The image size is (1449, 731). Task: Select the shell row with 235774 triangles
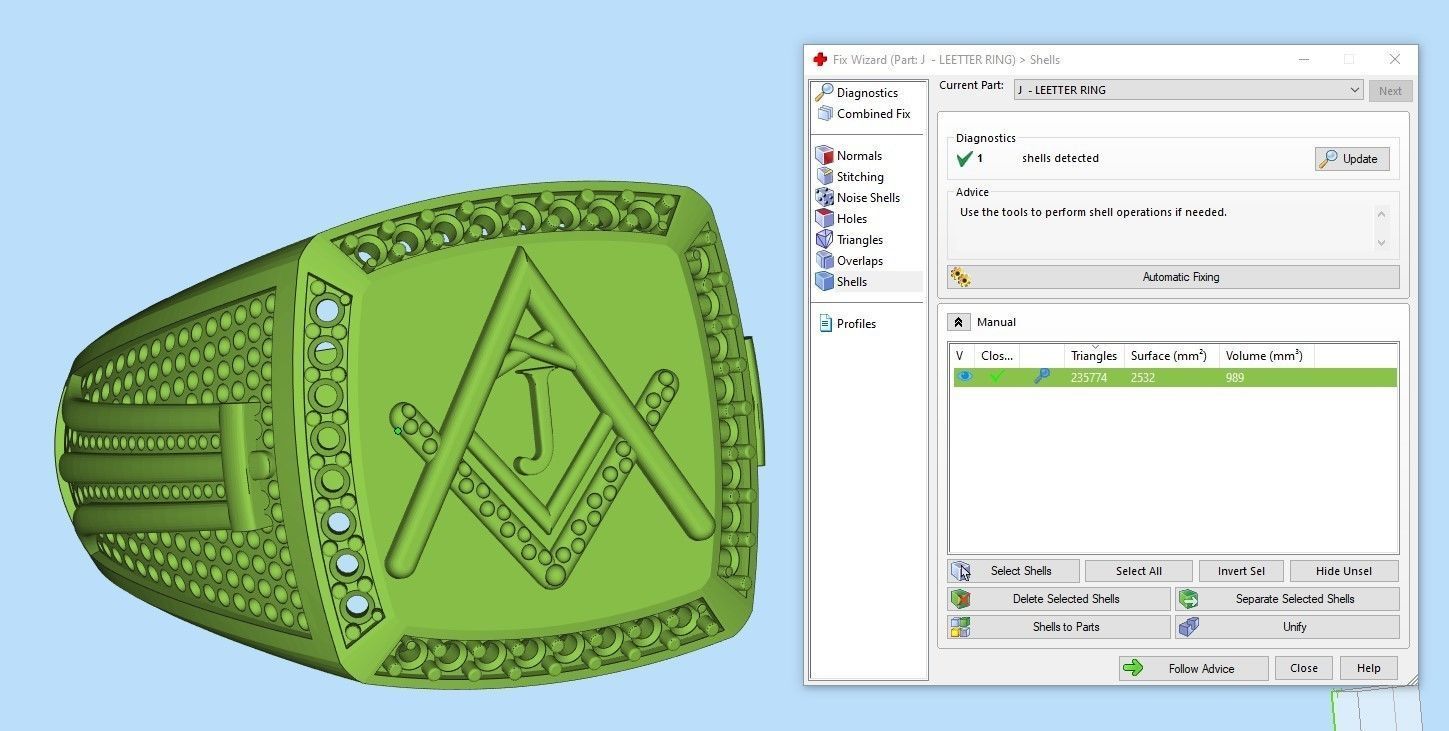(1174, 378)
